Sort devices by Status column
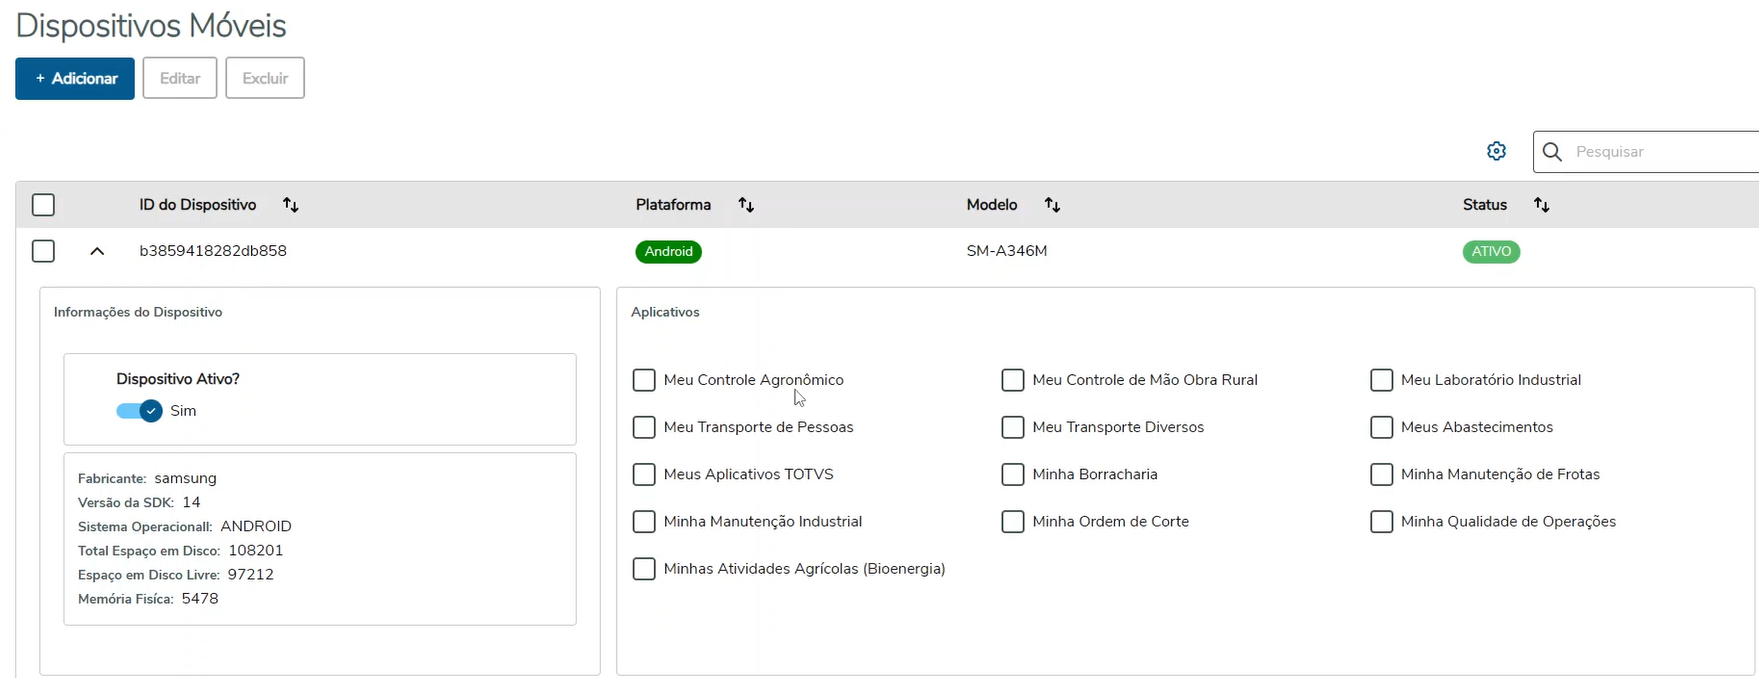1759x678 pixels. coord(1541,205)
